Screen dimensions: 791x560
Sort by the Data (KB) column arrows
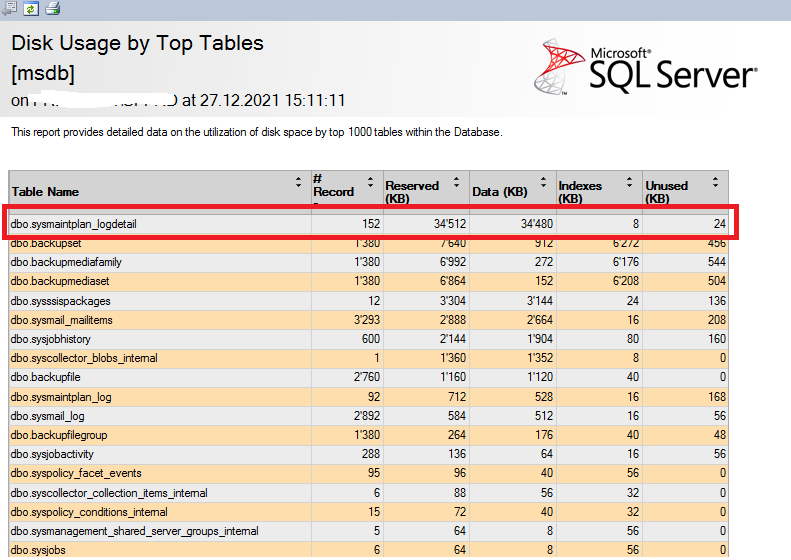pos(543,182)
